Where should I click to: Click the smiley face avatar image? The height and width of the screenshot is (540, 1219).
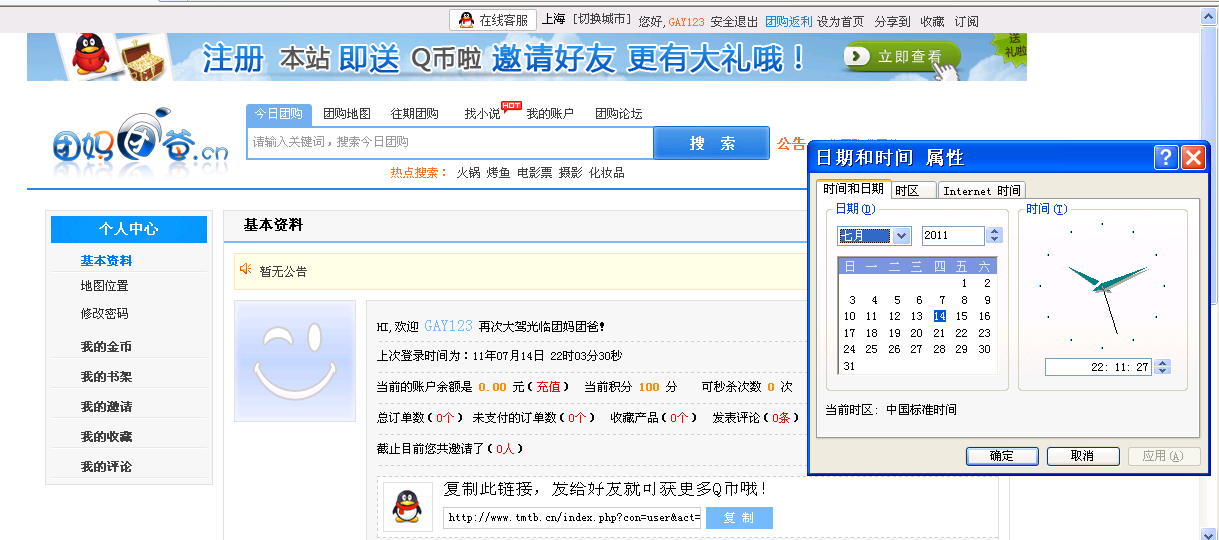[x=294, y=360]
